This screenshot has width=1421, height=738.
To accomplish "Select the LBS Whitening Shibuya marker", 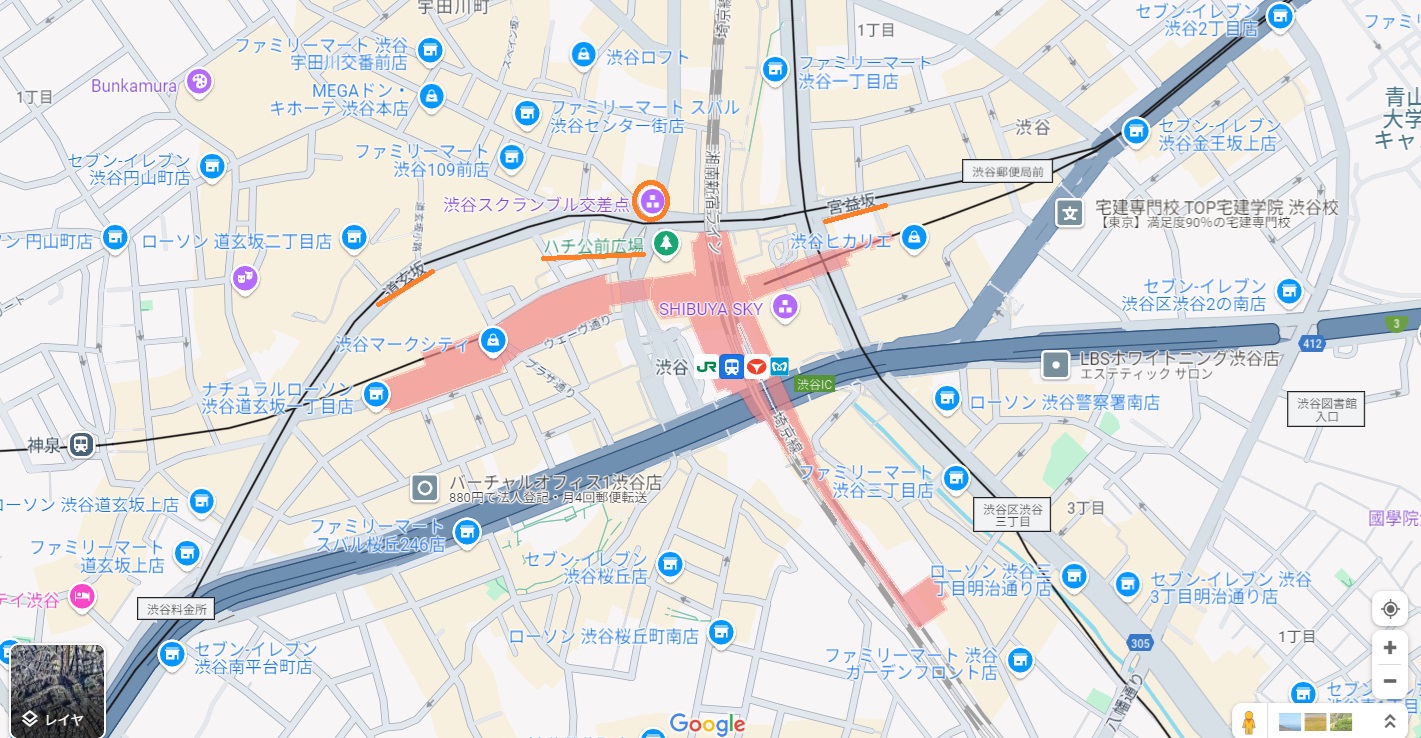I will (x=1055, y=366).
